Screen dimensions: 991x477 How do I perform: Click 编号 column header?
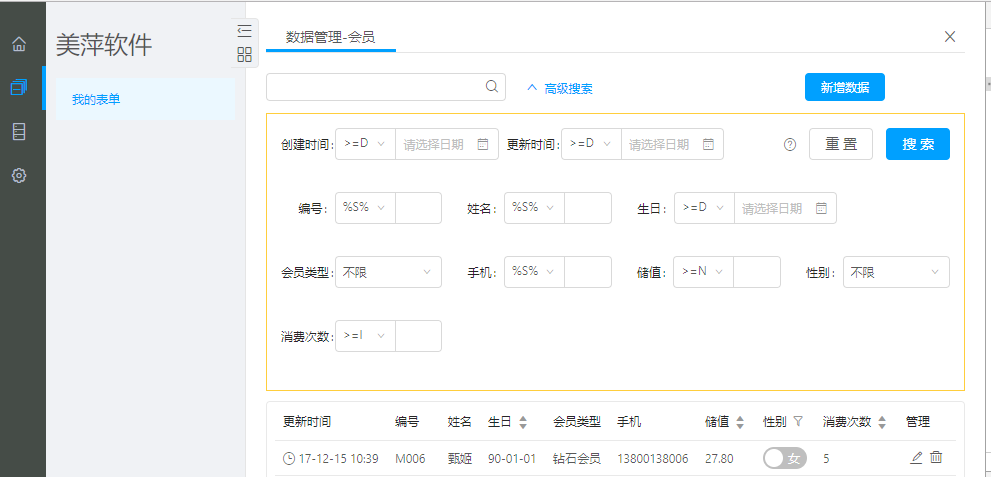(407, 422)
